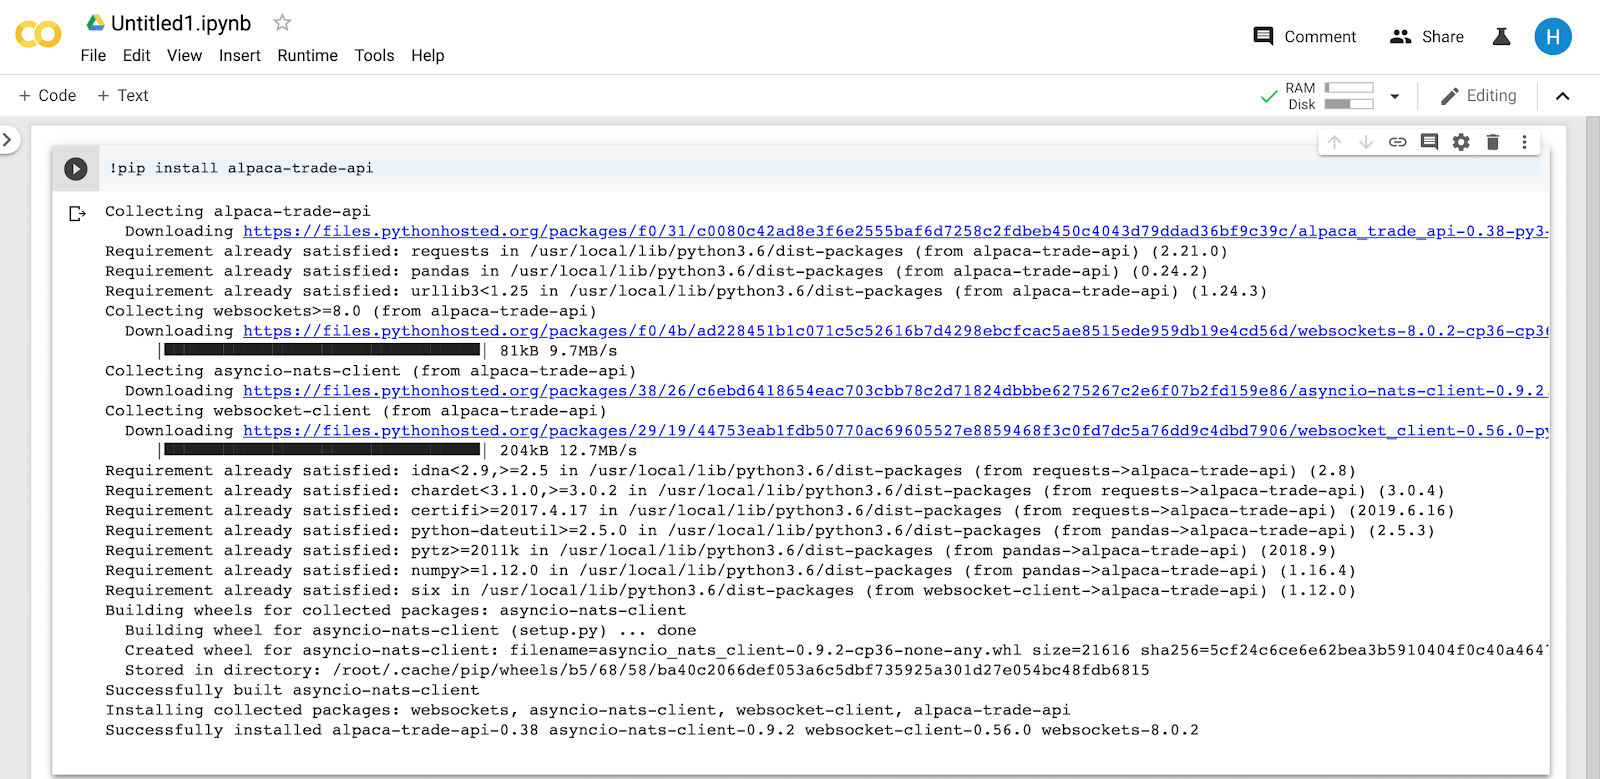This screenshot has height=779, width=1600.
Task: Open the Insert menu
Action: pos(240,56)
